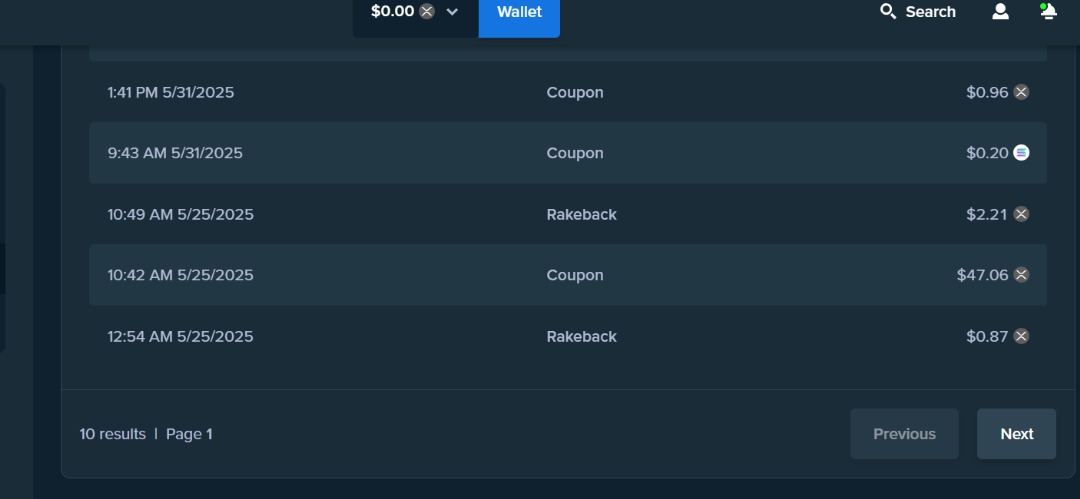Click the $0.00 balance amount
This screenshot has height=499, width=1080.
tap(393, 11)
